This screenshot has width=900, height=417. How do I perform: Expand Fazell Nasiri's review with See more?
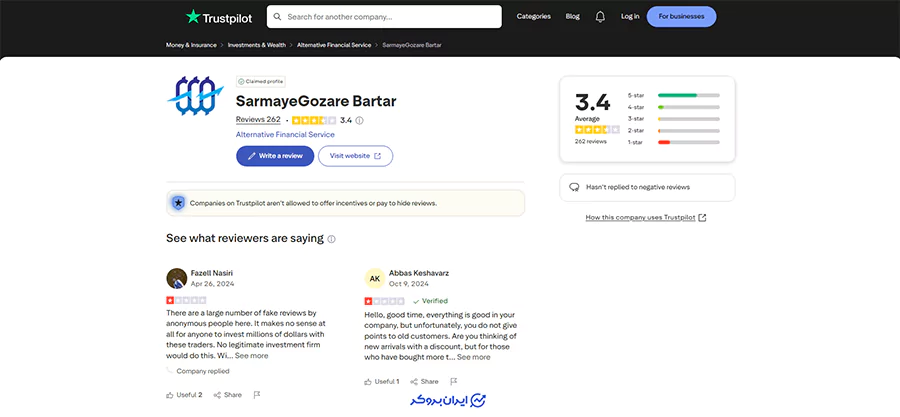click(251, 355)
